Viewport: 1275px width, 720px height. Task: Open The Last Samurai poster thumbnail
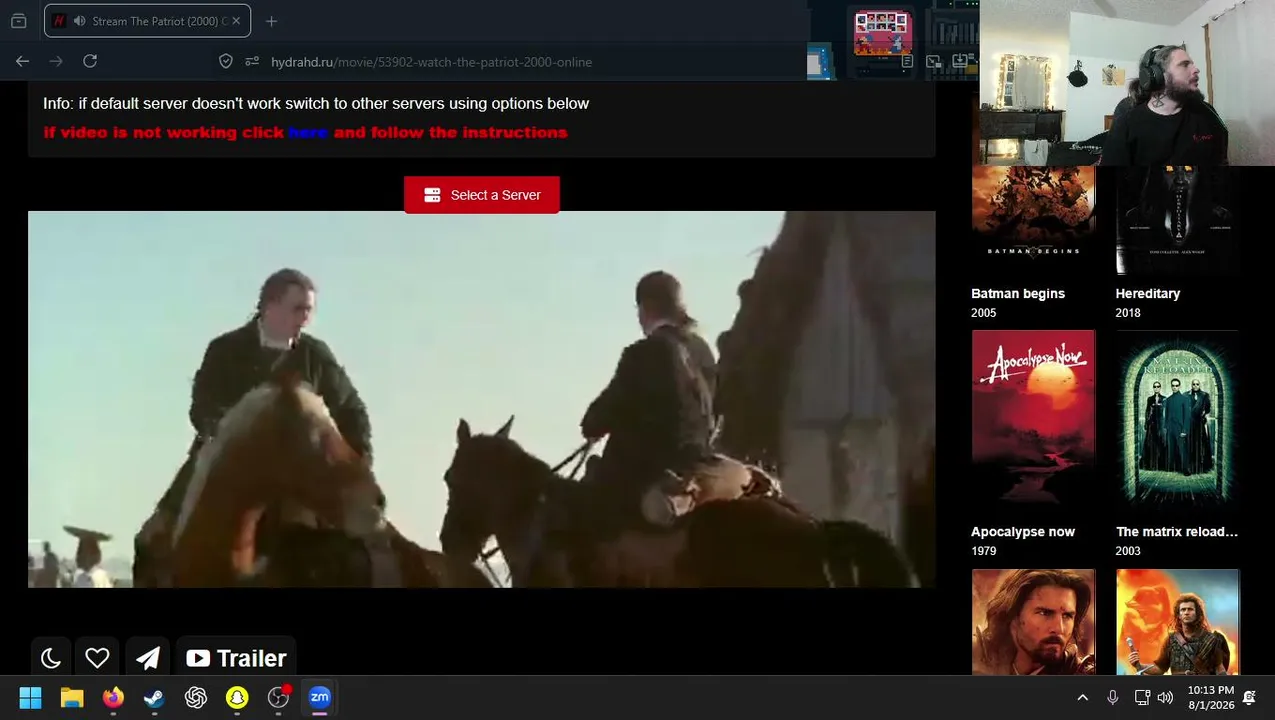pos(1033,622)
